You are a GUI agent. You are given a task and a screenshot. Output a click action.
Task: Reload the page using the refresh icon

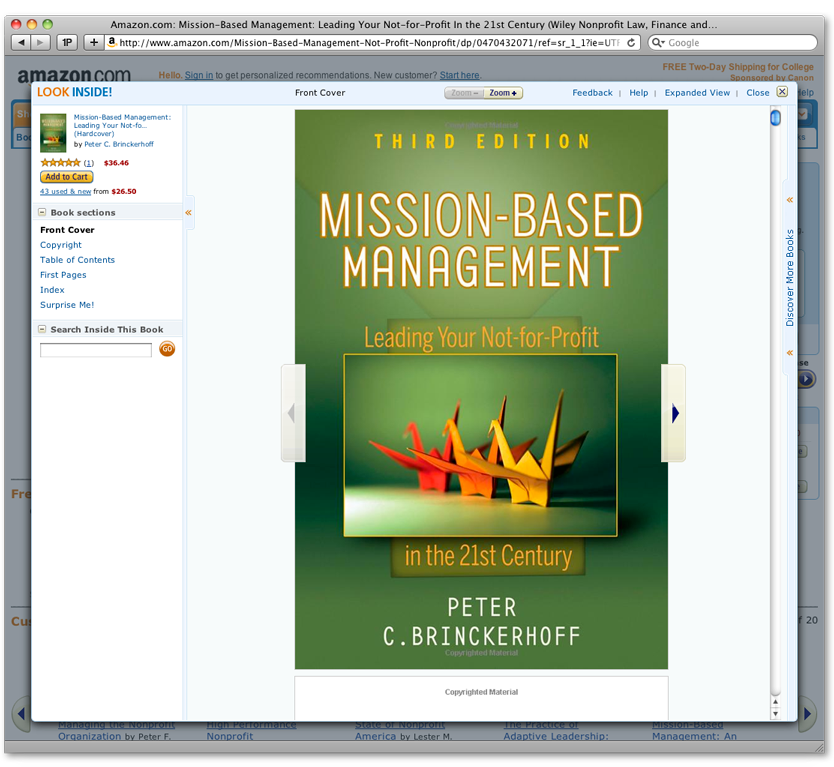[x=631, y=43]
